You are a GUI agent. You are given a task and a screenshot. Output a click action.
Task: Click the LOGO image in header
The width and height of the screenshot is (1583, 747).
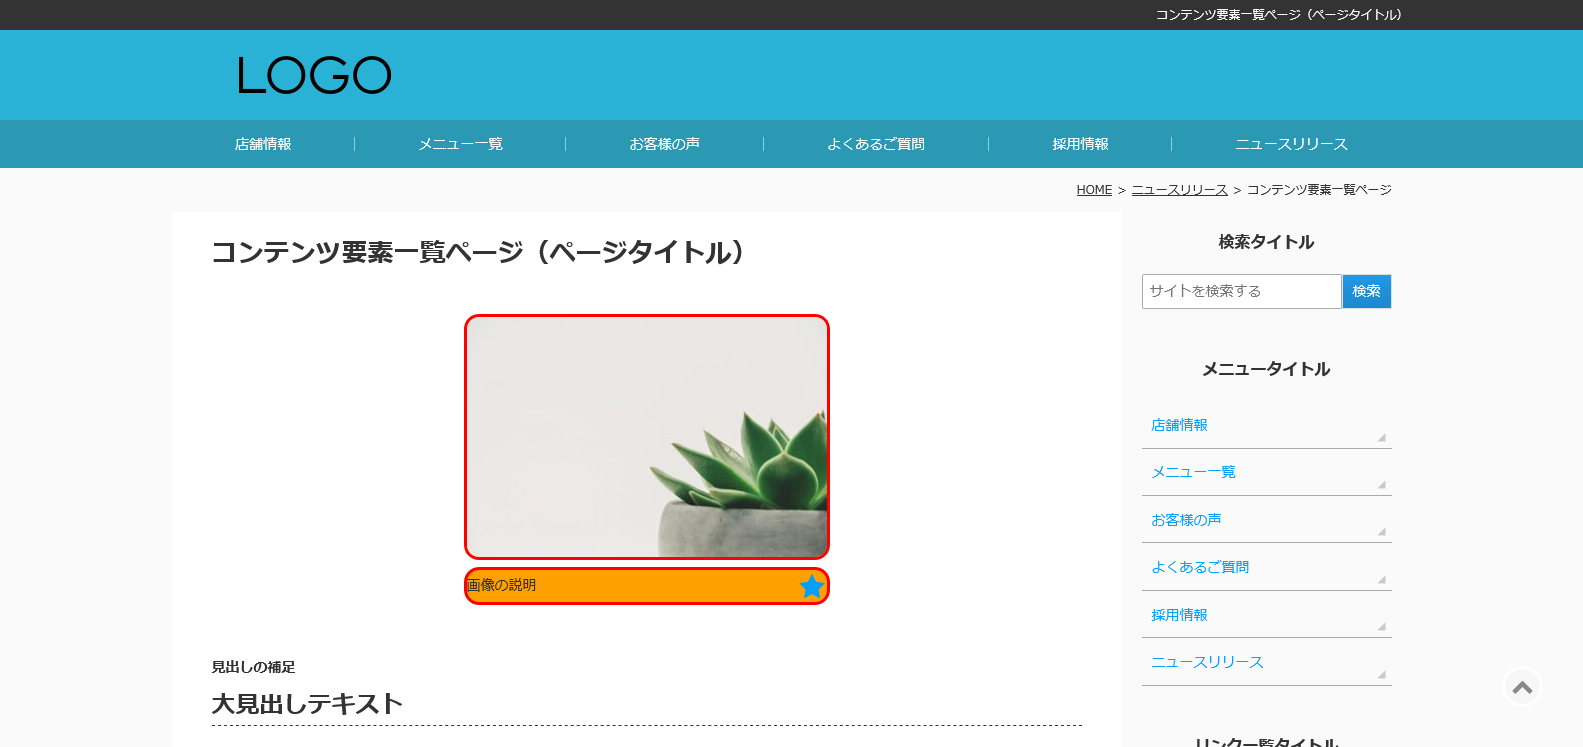(314, 76)
